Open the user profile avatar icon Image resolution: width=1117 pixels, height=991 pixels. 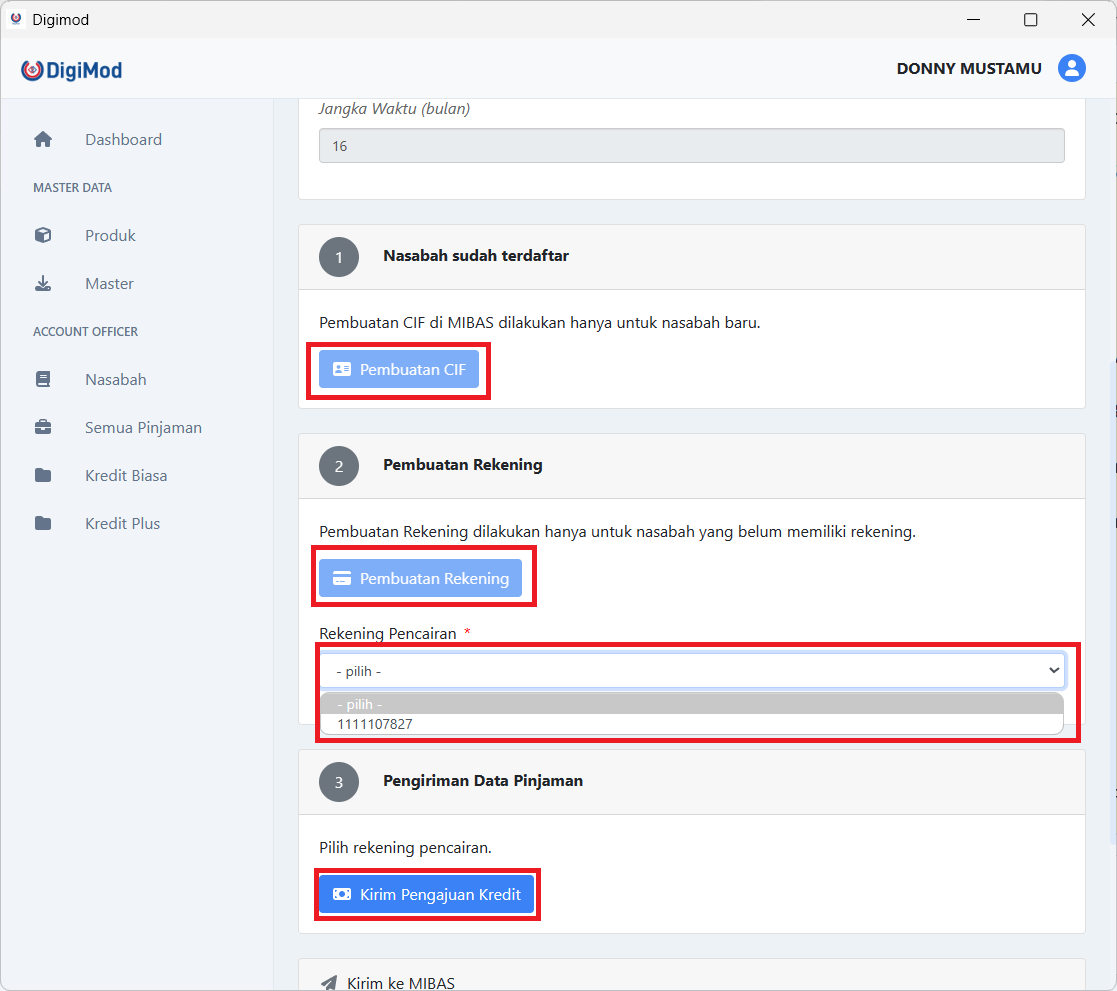tap(1071, 68)
